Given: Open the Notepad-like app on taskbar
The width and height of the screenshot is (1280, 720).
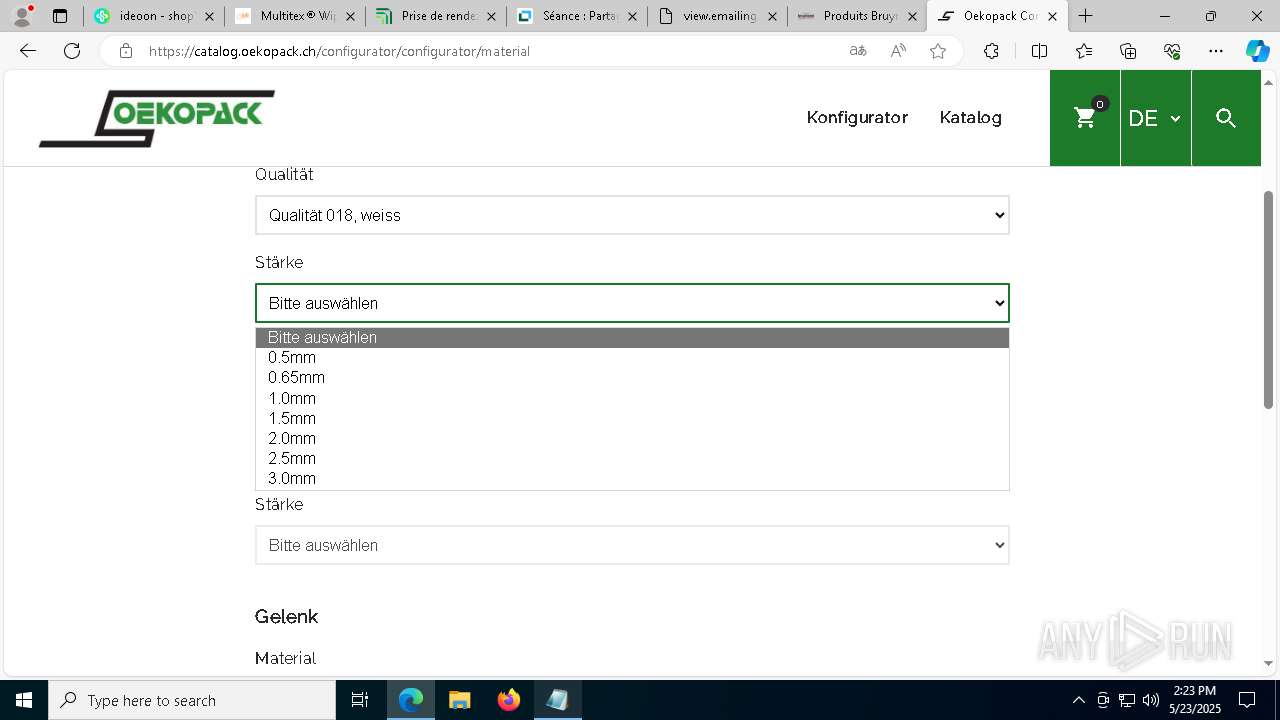Looking at the screenshot, I should 557,700.
